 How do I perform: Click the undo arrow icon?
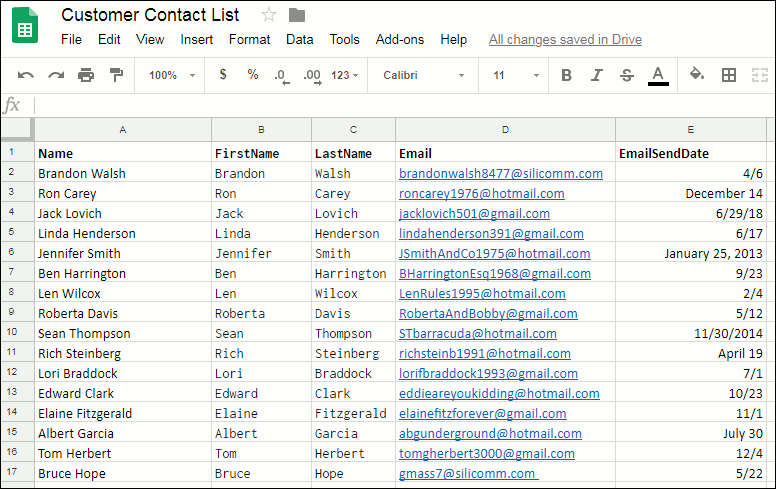point(25,75)
